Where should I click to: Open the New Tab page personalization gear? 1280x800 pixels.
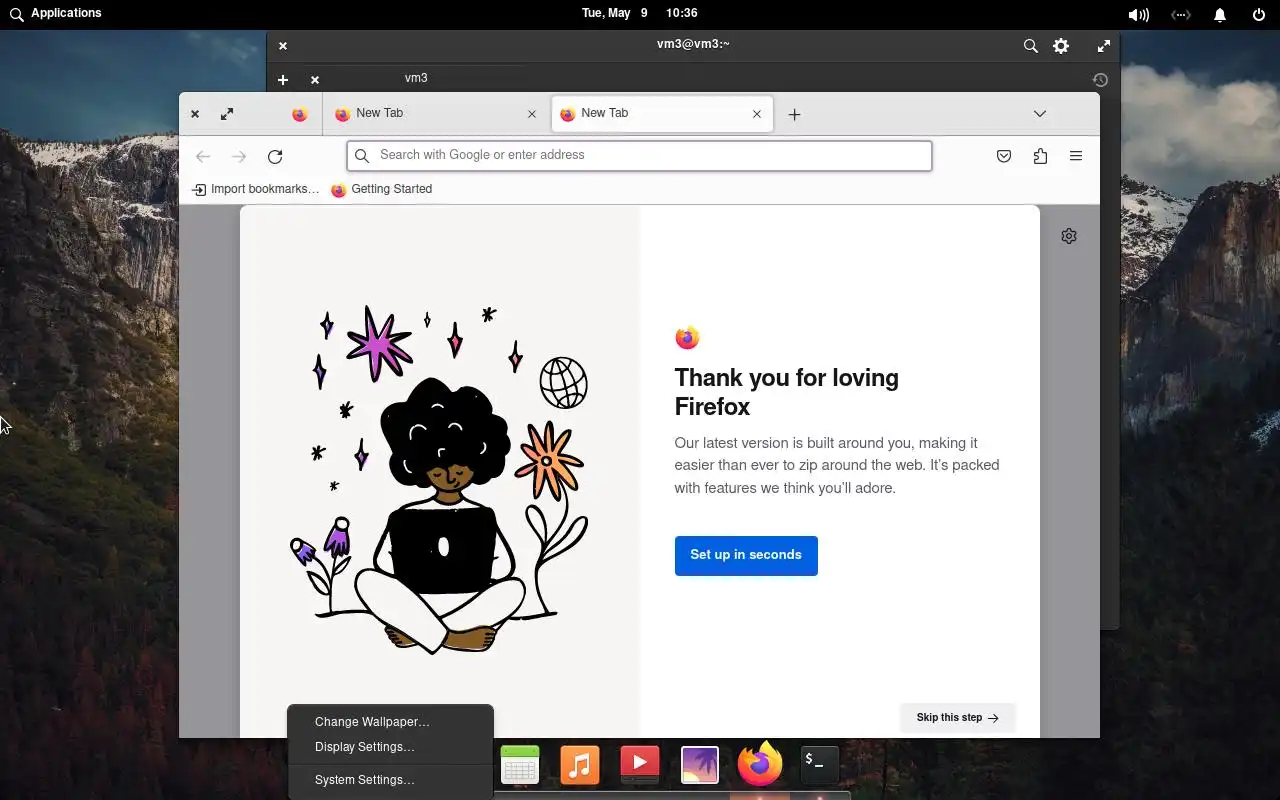[1069, 236]
